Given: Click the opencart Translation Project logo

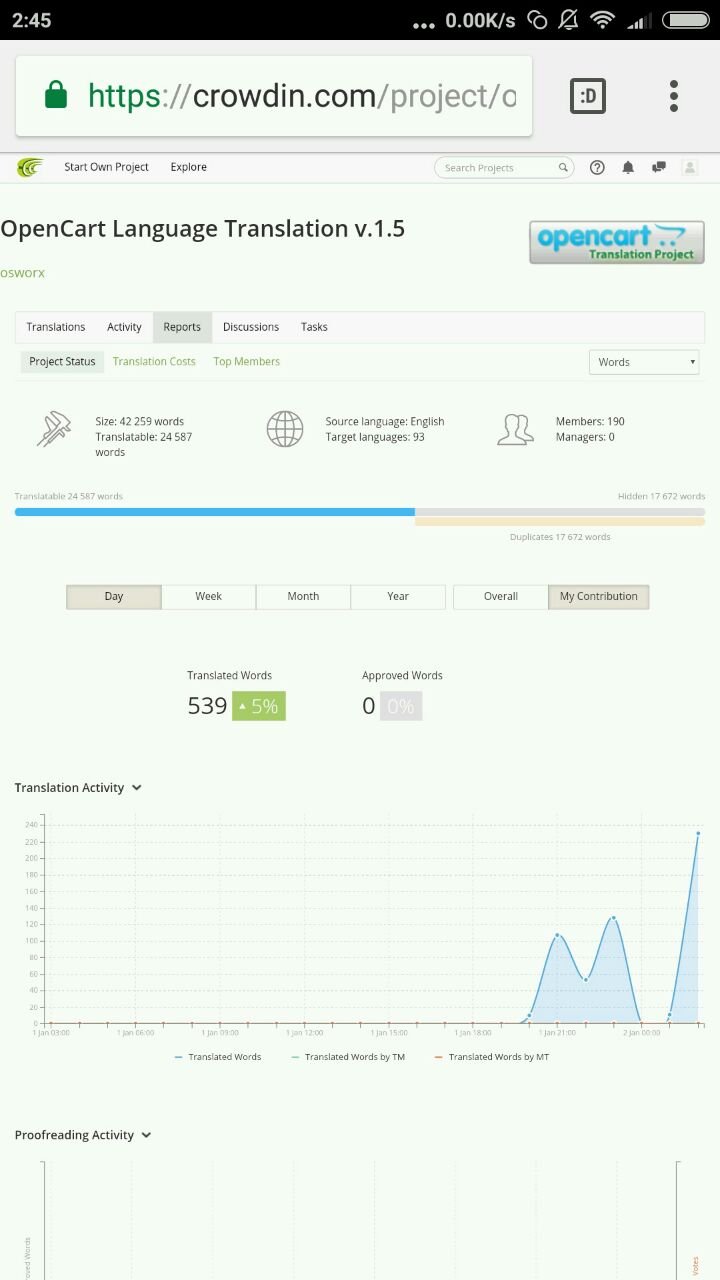Looking at the screenshot, I should (x=617, y=242).
